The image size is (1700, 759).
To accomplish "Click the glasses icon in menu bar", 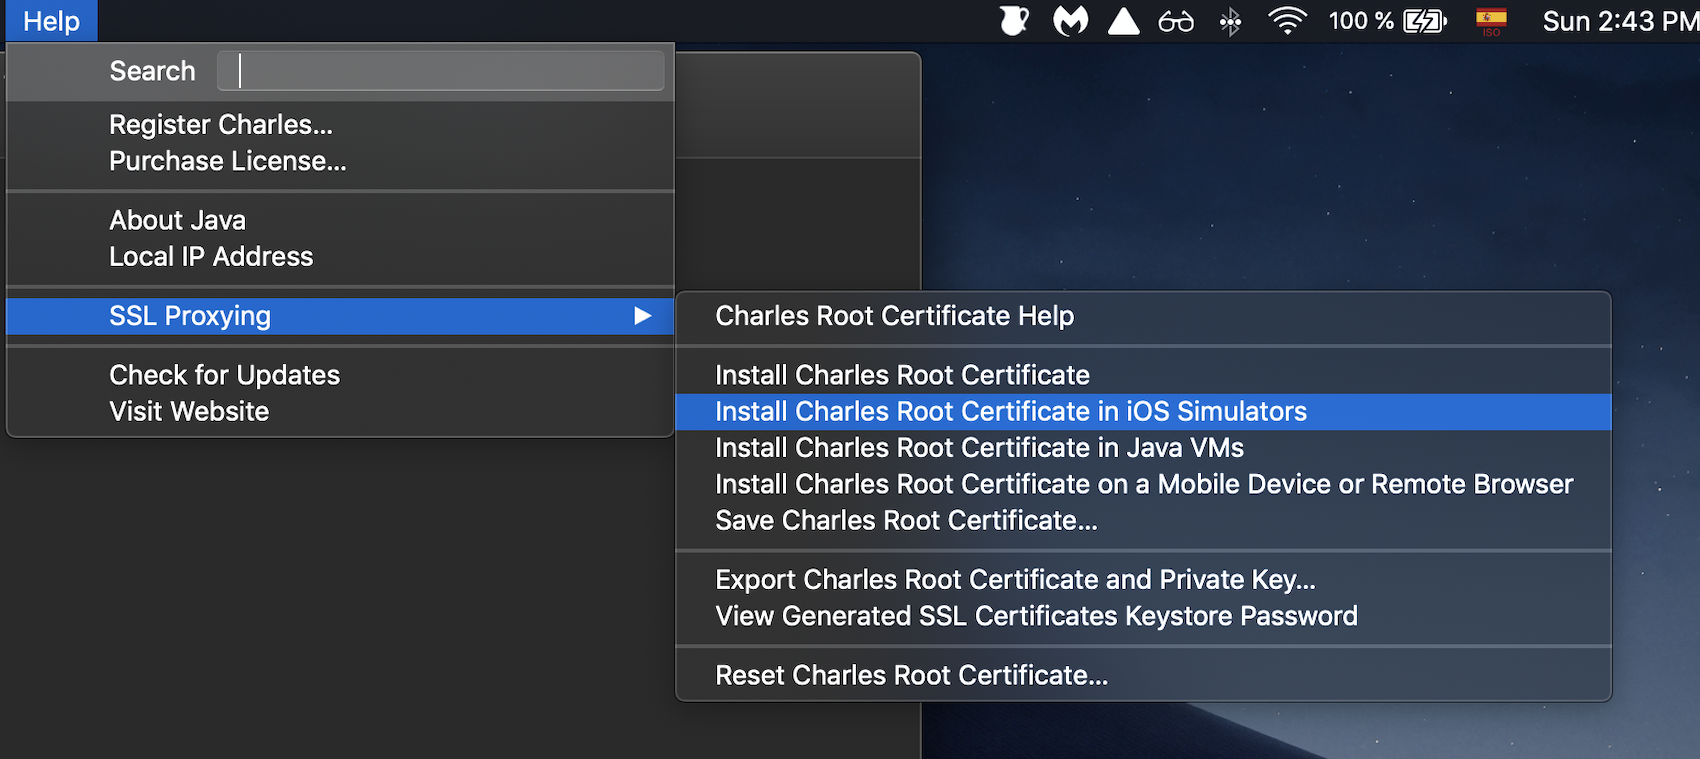I will 1176,21.
